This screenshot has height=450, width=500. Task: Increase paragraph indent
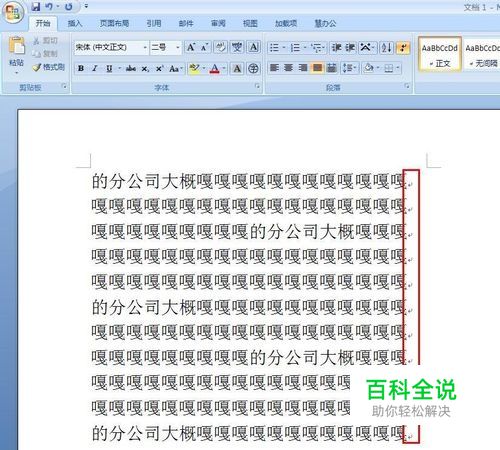[x=350, y=48]
